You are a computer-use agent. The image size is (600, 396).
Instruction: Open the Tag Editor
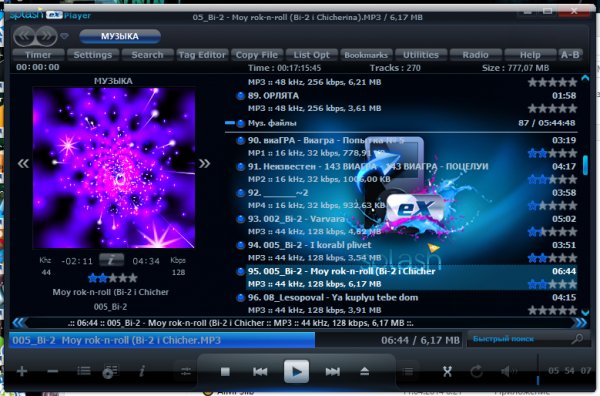pos(202,55)
